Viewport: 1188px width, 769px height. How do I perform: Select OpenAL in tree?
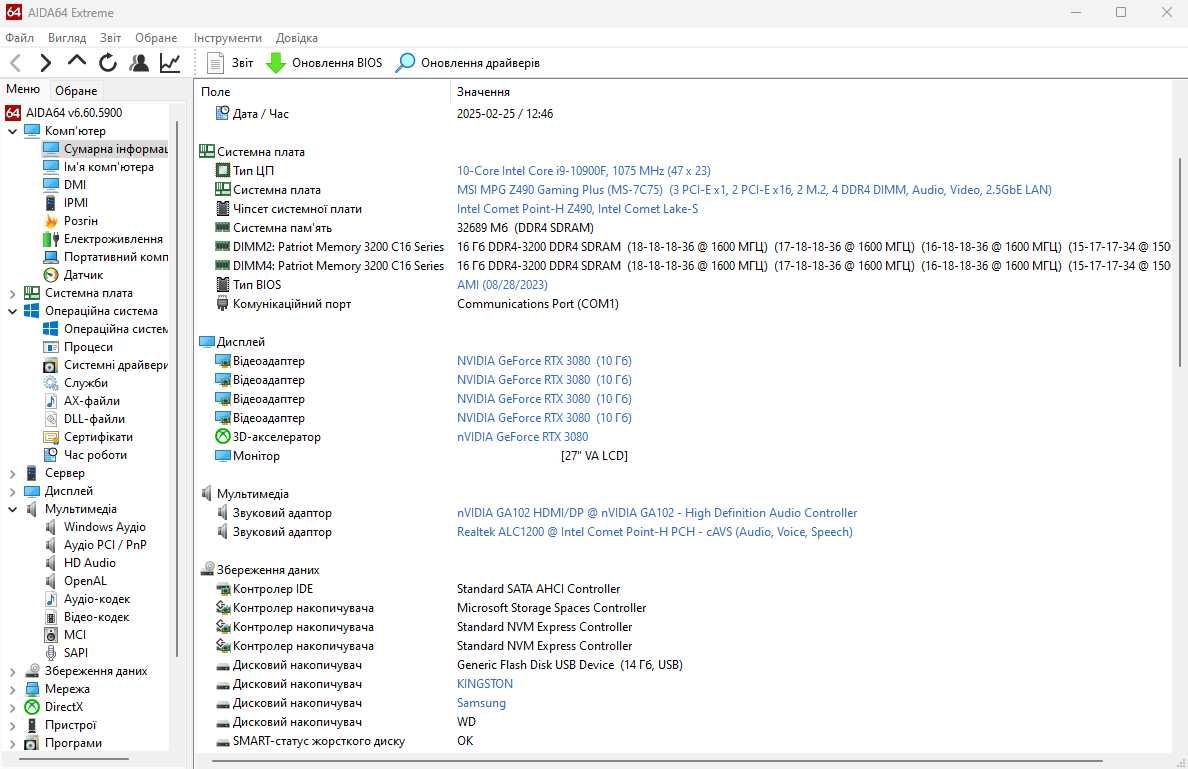pos(85,581)
